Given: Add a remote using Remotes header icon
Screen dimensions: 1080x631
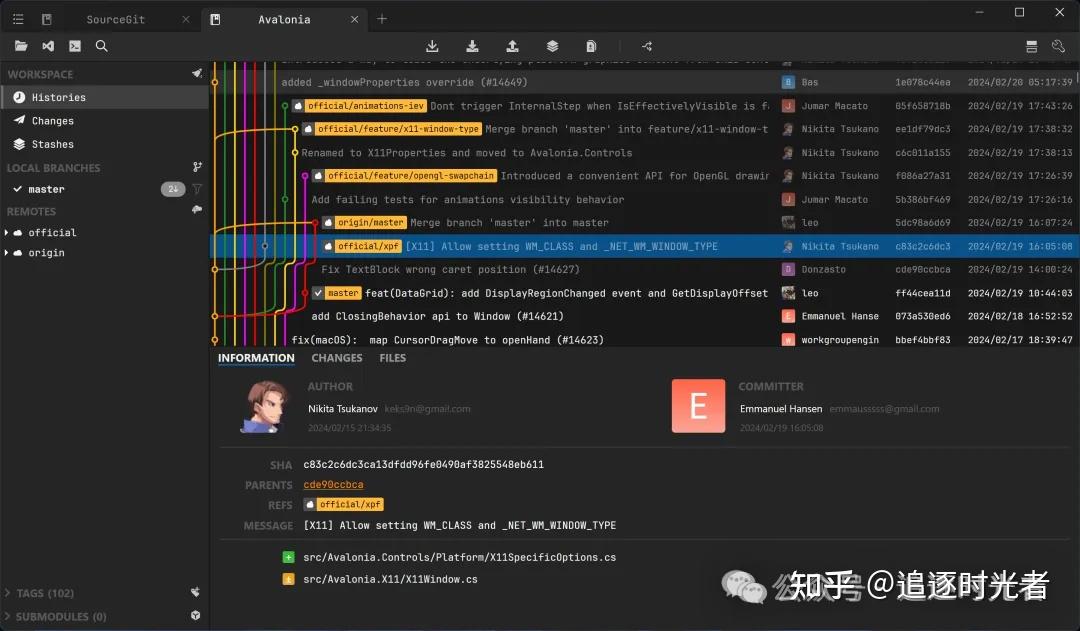Looking at the screenshot, I should click(196, 209).
